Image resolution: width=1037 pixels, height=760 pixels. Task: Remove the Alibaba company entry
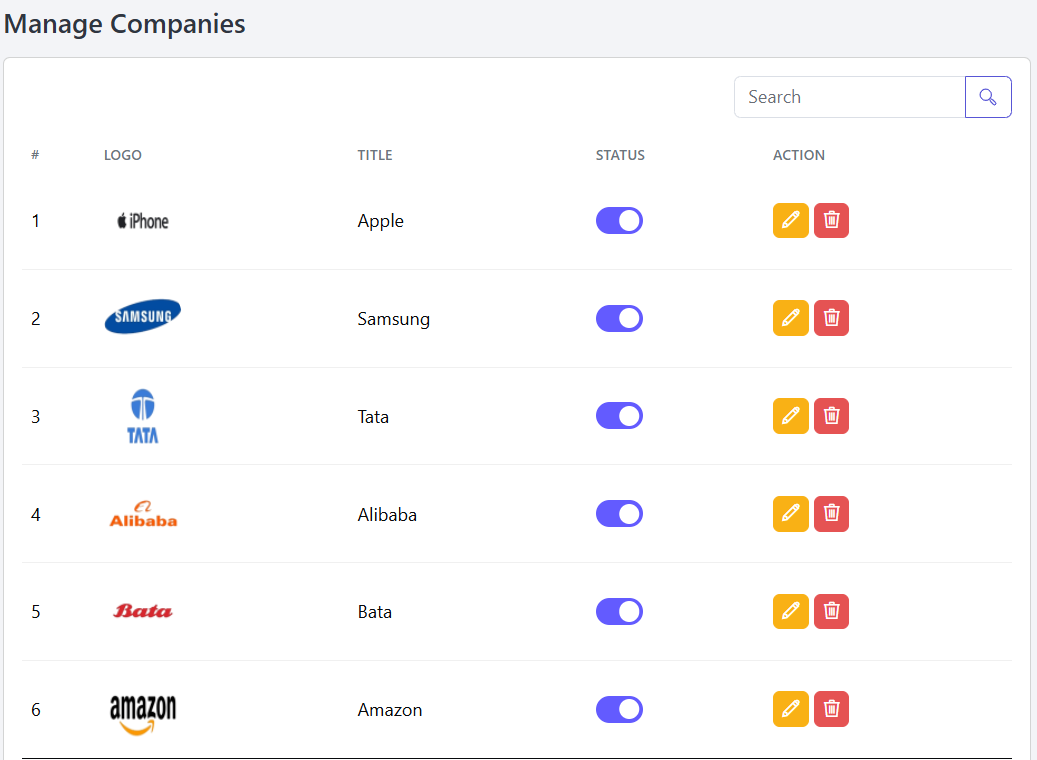pos(831,514)
